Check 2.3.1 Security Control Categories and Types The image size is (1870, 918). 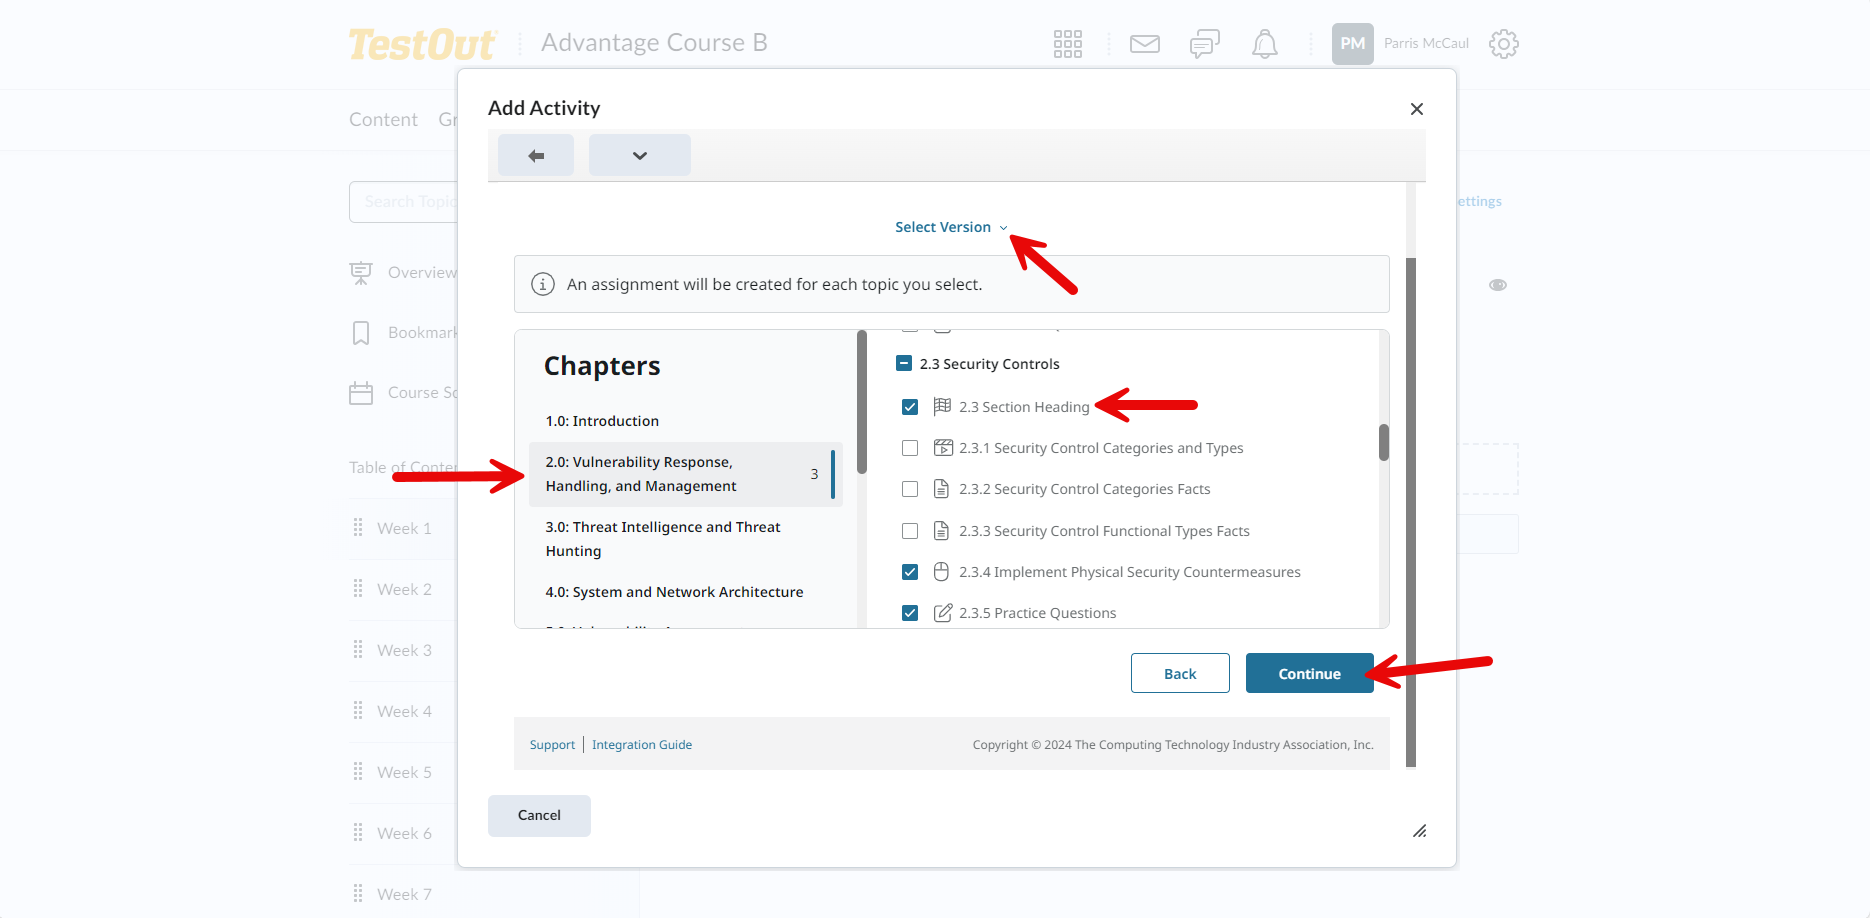point(910,448)
